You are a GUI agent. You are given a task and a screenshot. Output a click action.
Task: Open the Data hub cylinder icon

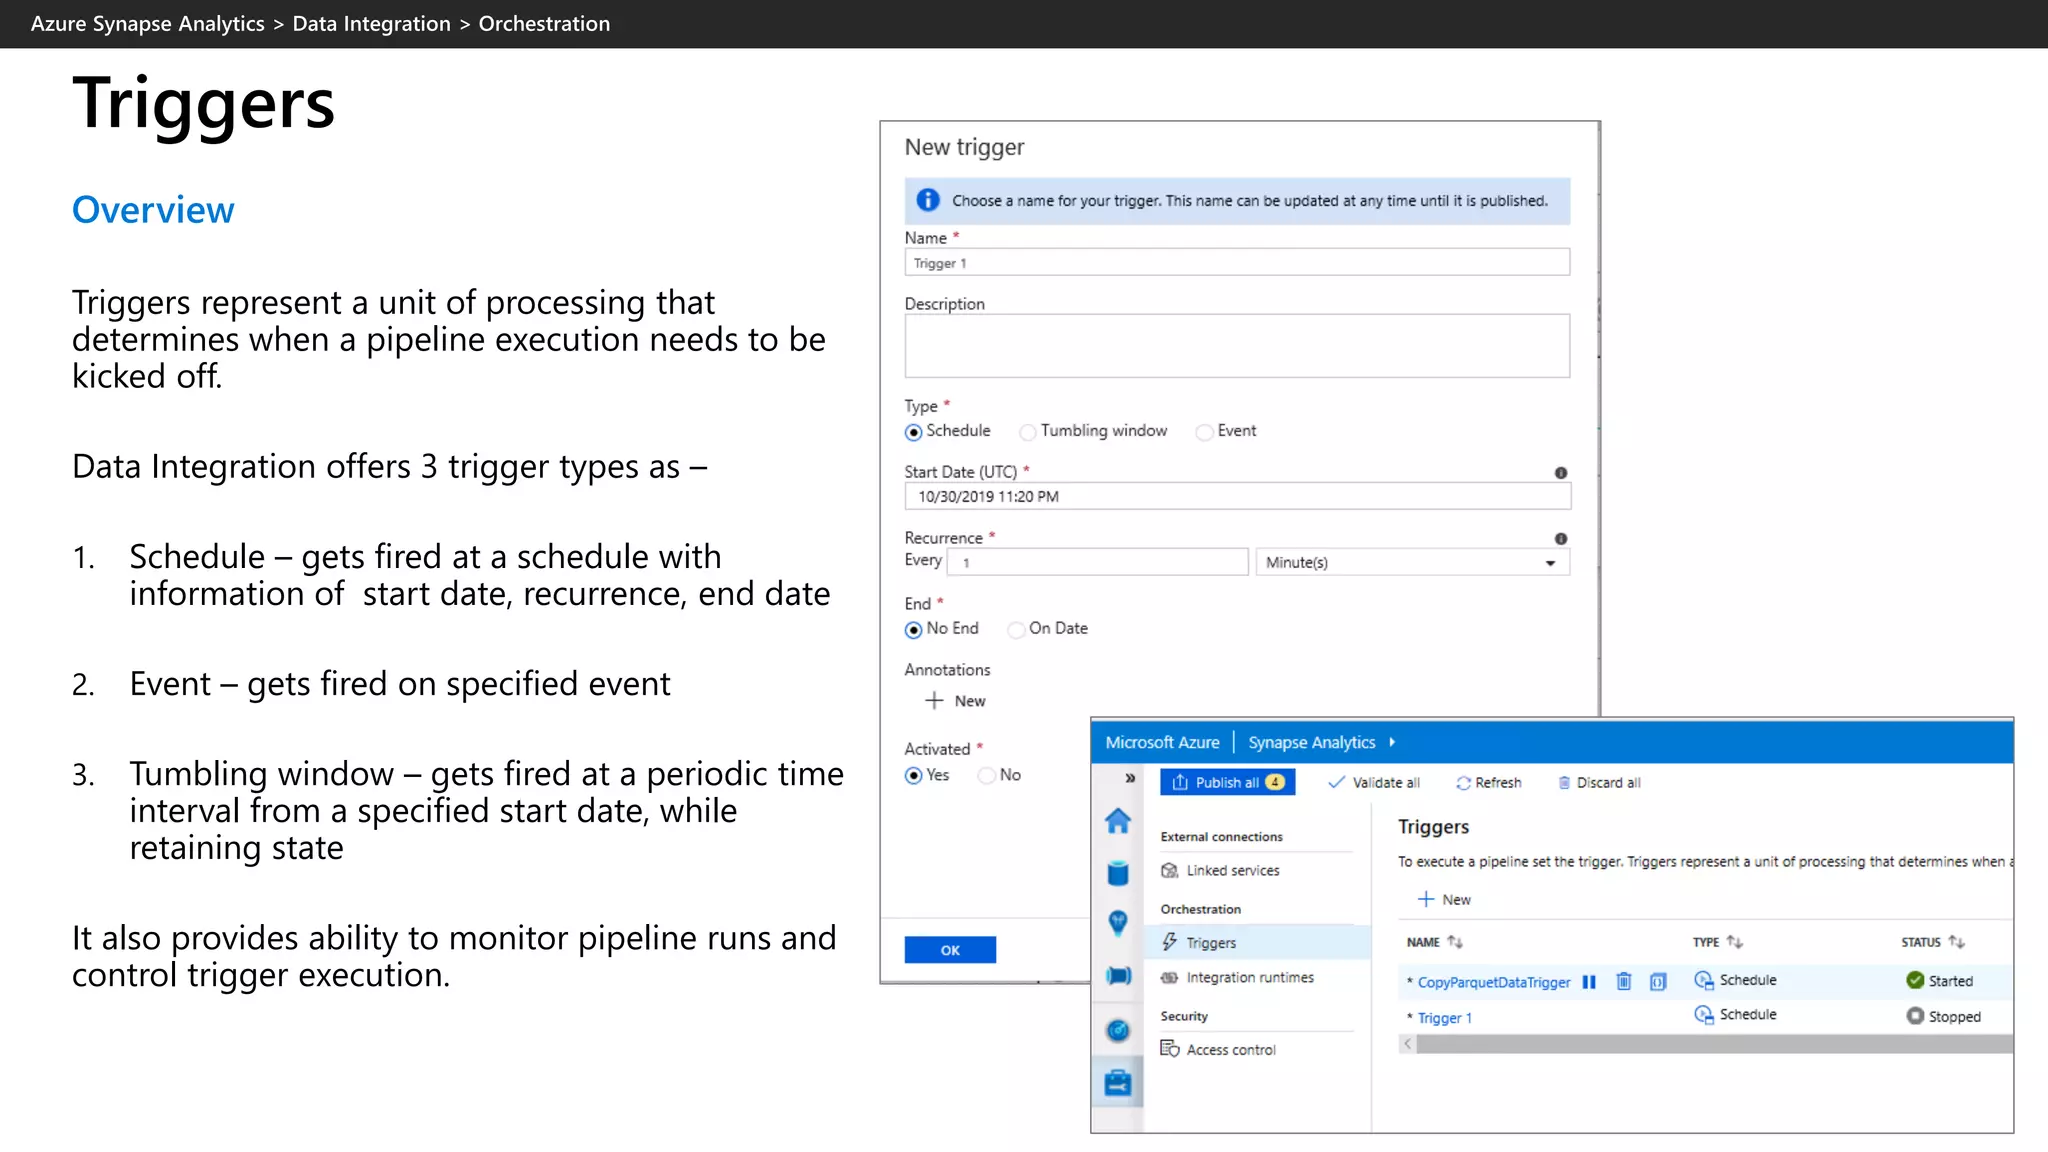tap(1117, 873)
